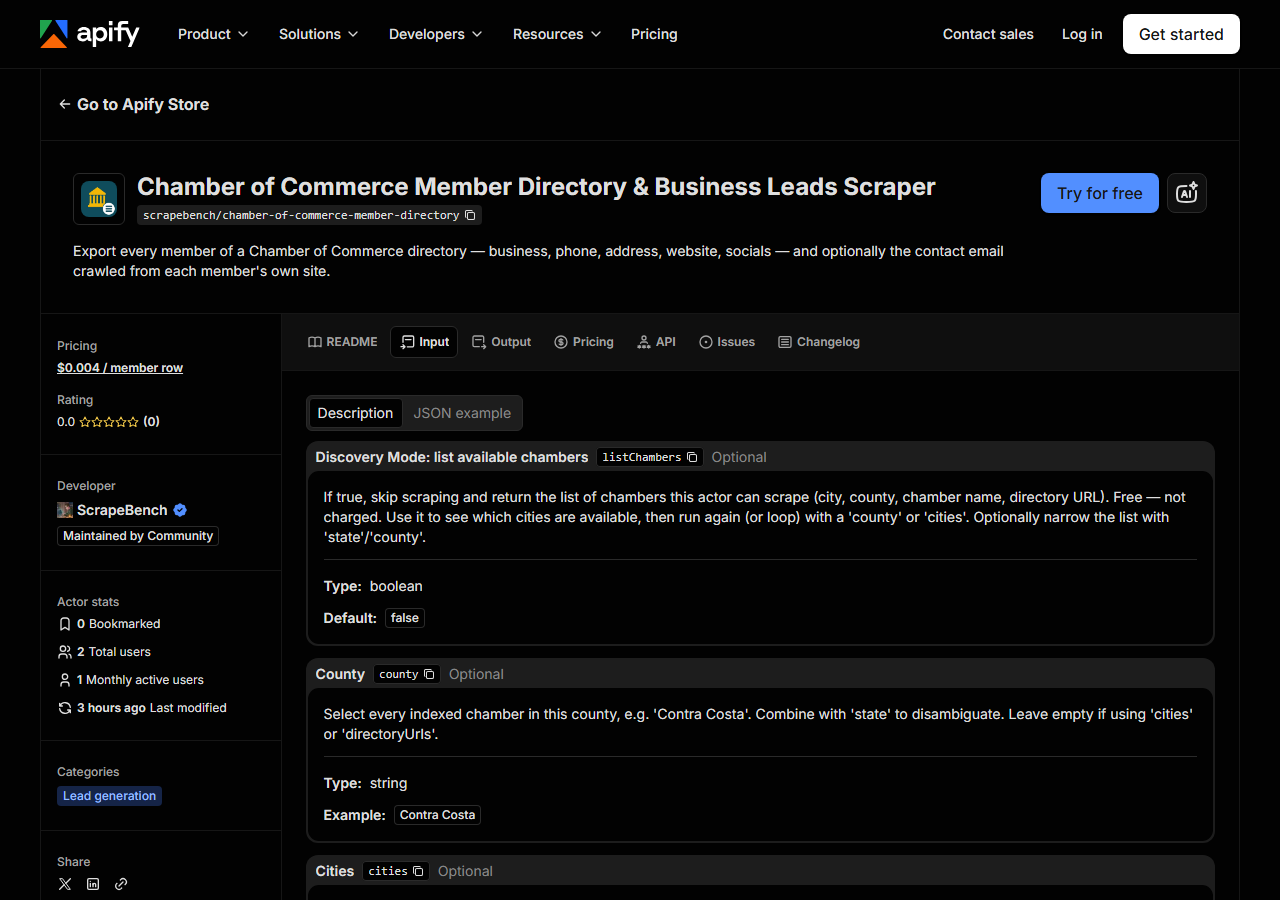Image resolution: width=1280 pixels, height=900 pixels.
Task: Expand the Developers menu
Action: pos(436,34)
